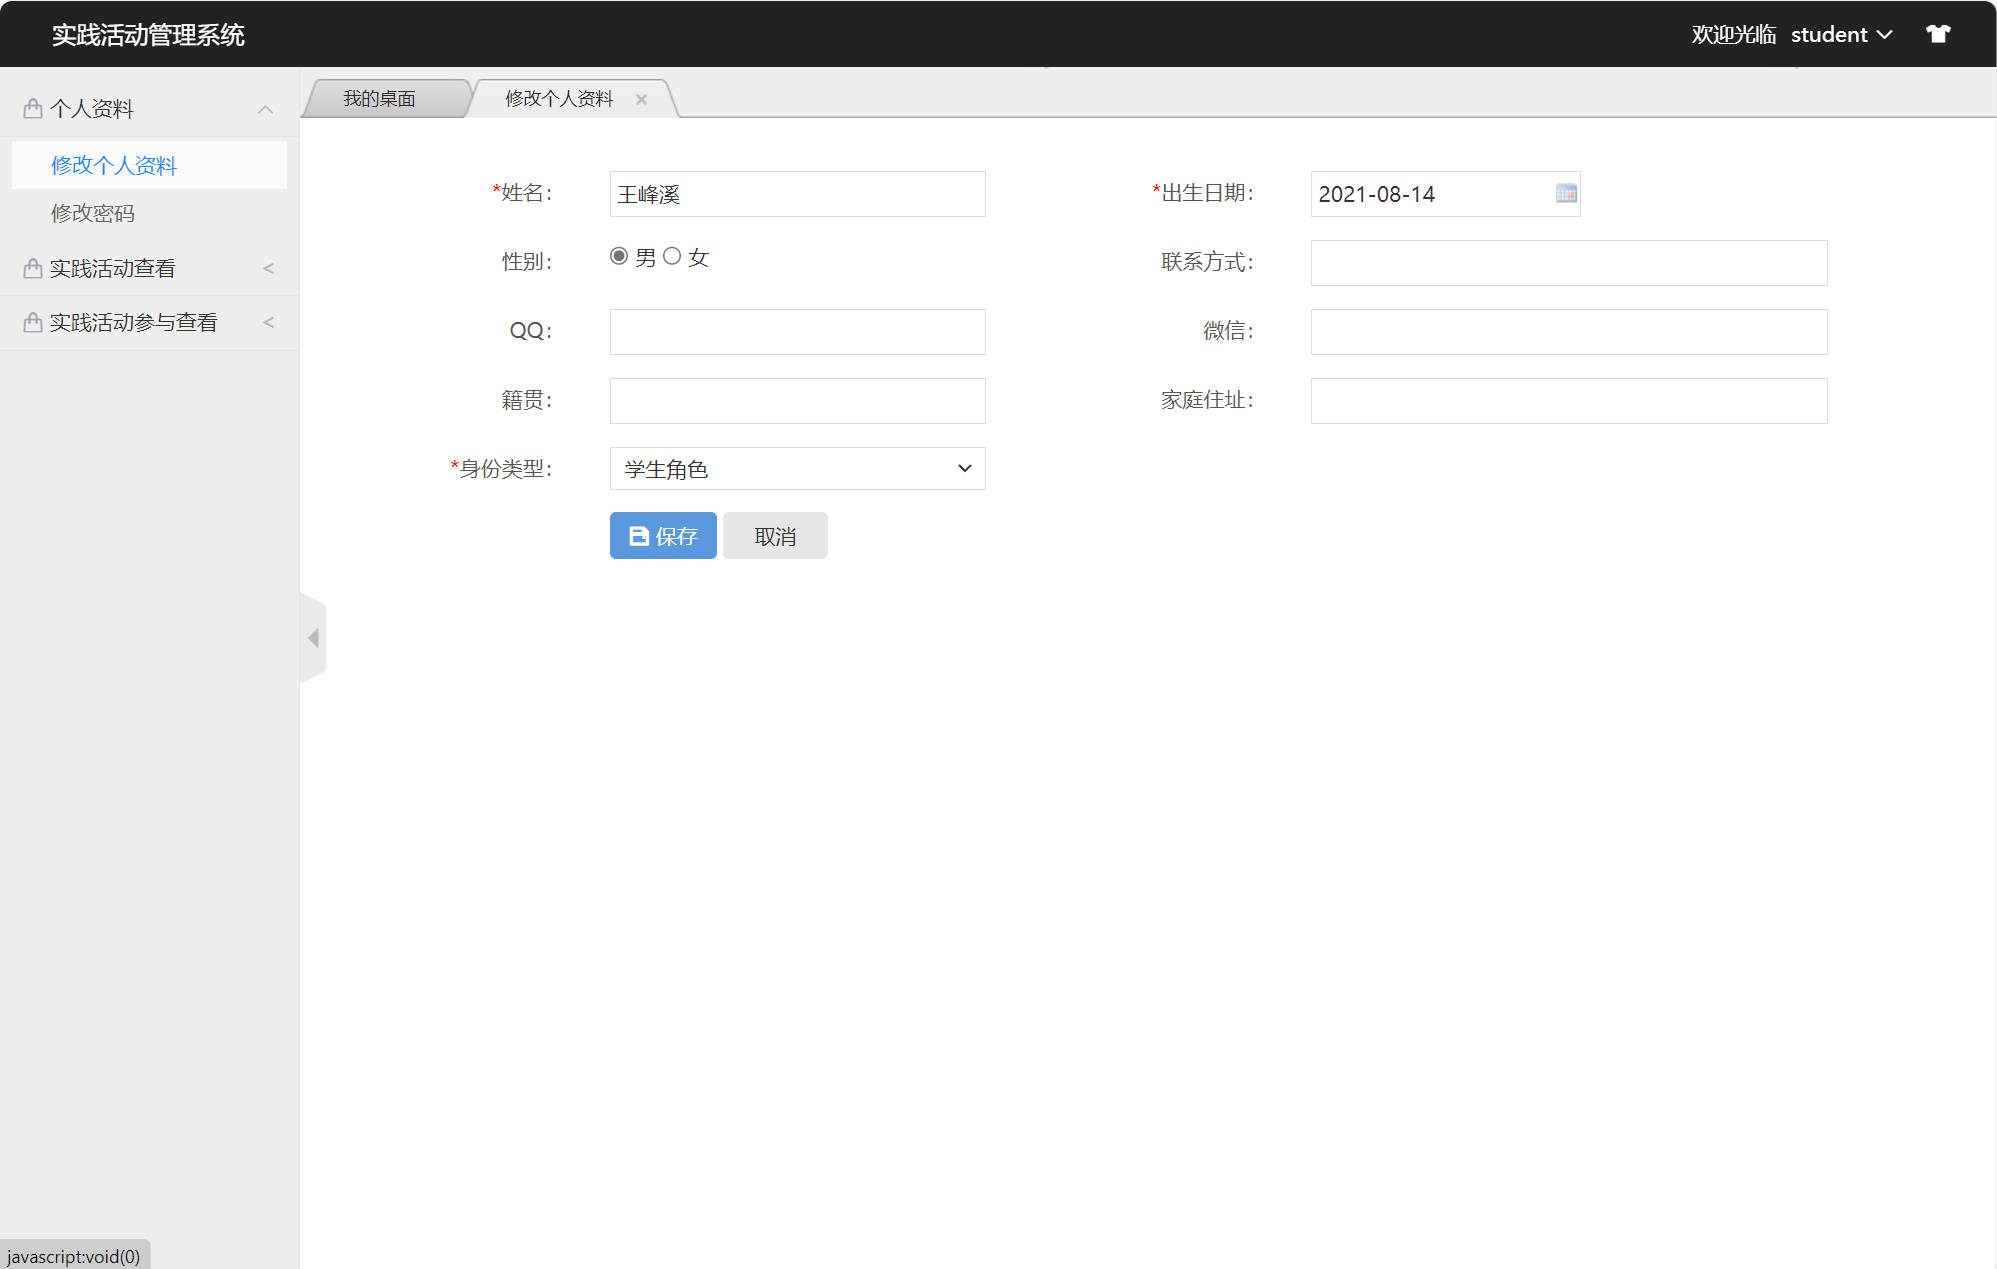Viewport: 1997px width, 1269px height.
Task: Collapse the 个人资料 sidebar section
Action: (x=265, y=108)
